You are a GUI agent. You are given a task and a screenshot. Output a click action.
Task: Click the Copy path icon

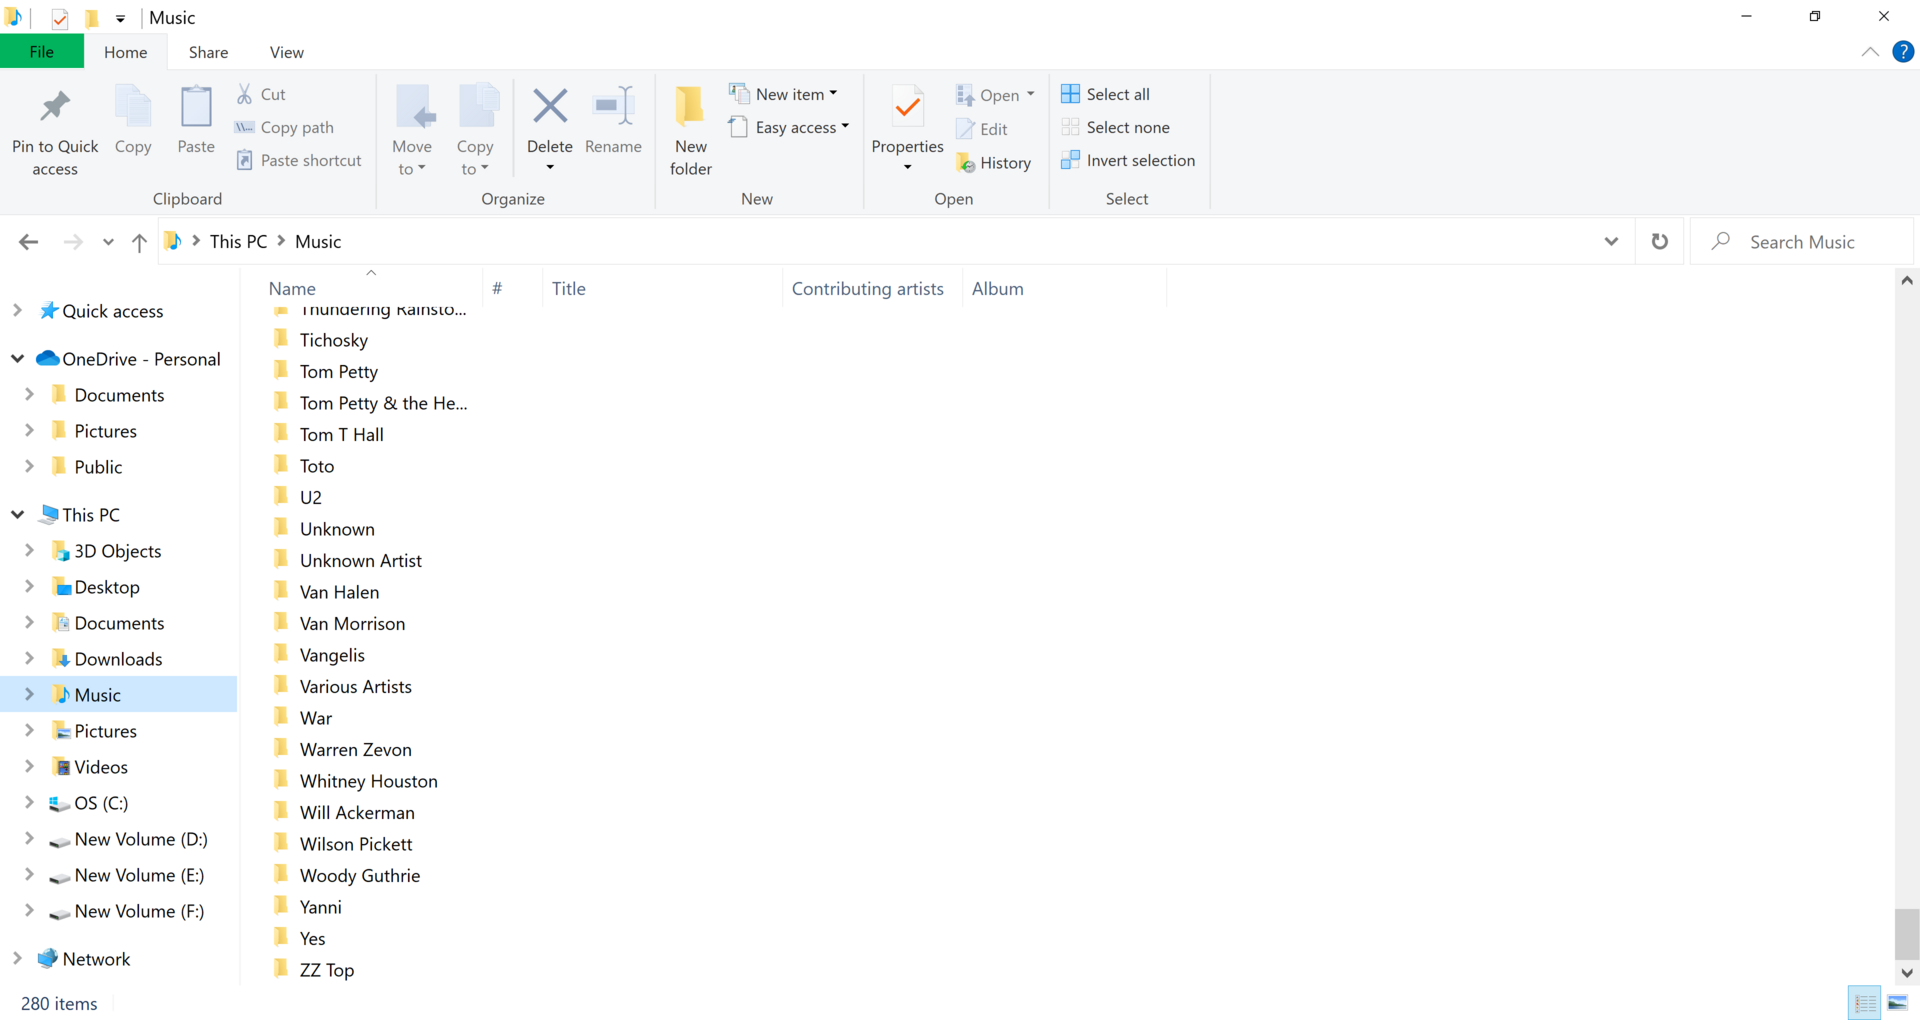click(244, 127)
